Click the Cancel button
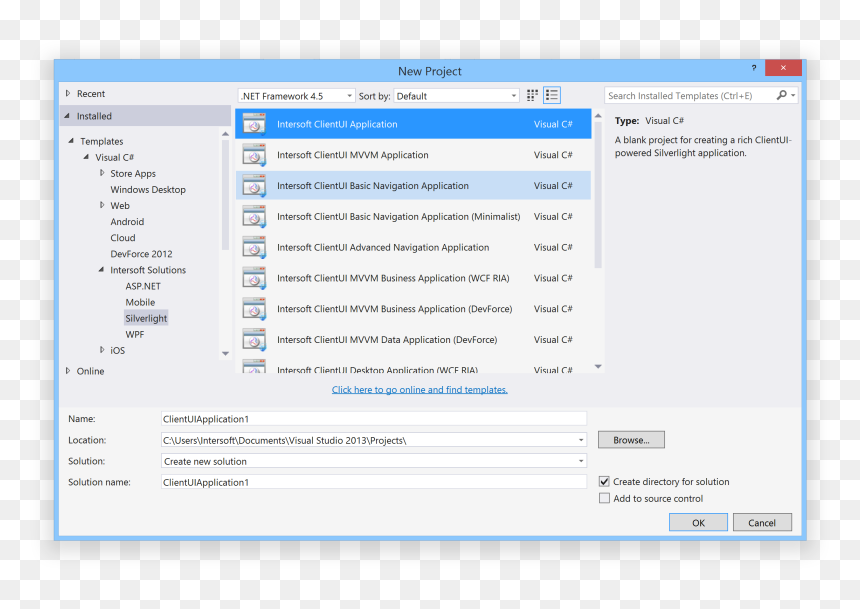This screenshot has height=609, width=860. (762, 522)
